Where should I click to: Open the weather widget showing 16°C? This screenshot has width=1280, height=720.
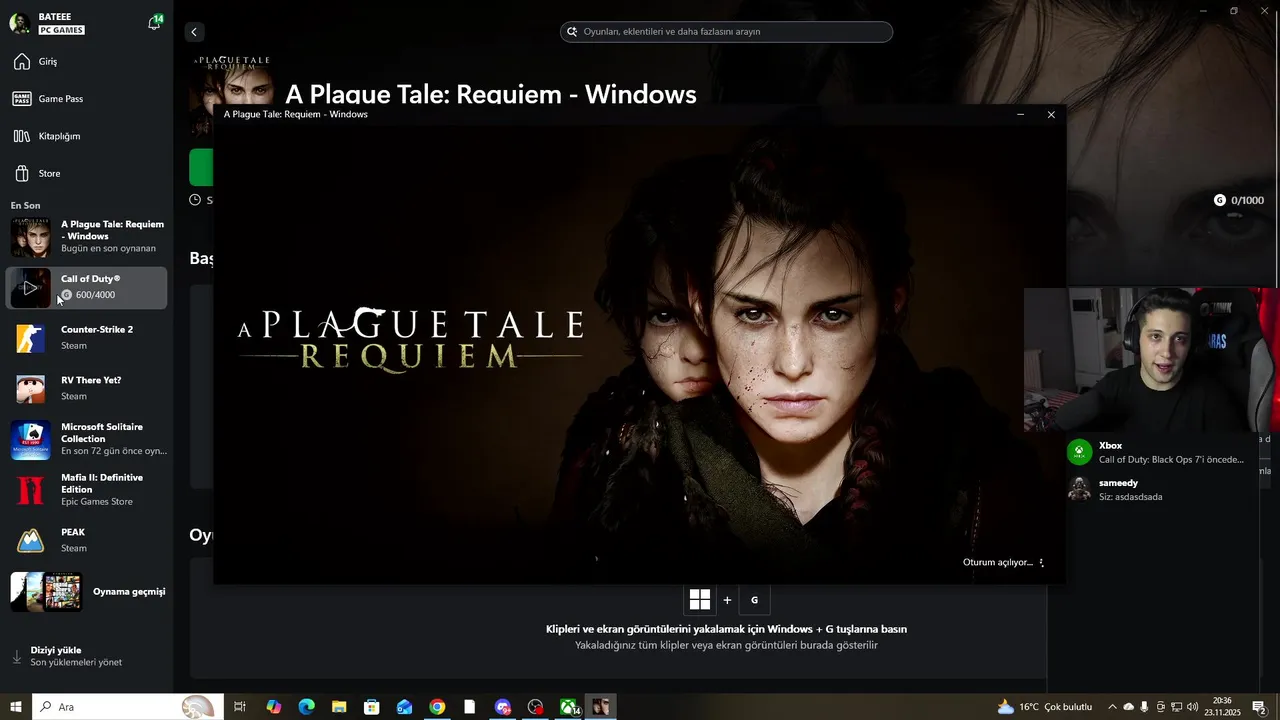(1045, 707)
